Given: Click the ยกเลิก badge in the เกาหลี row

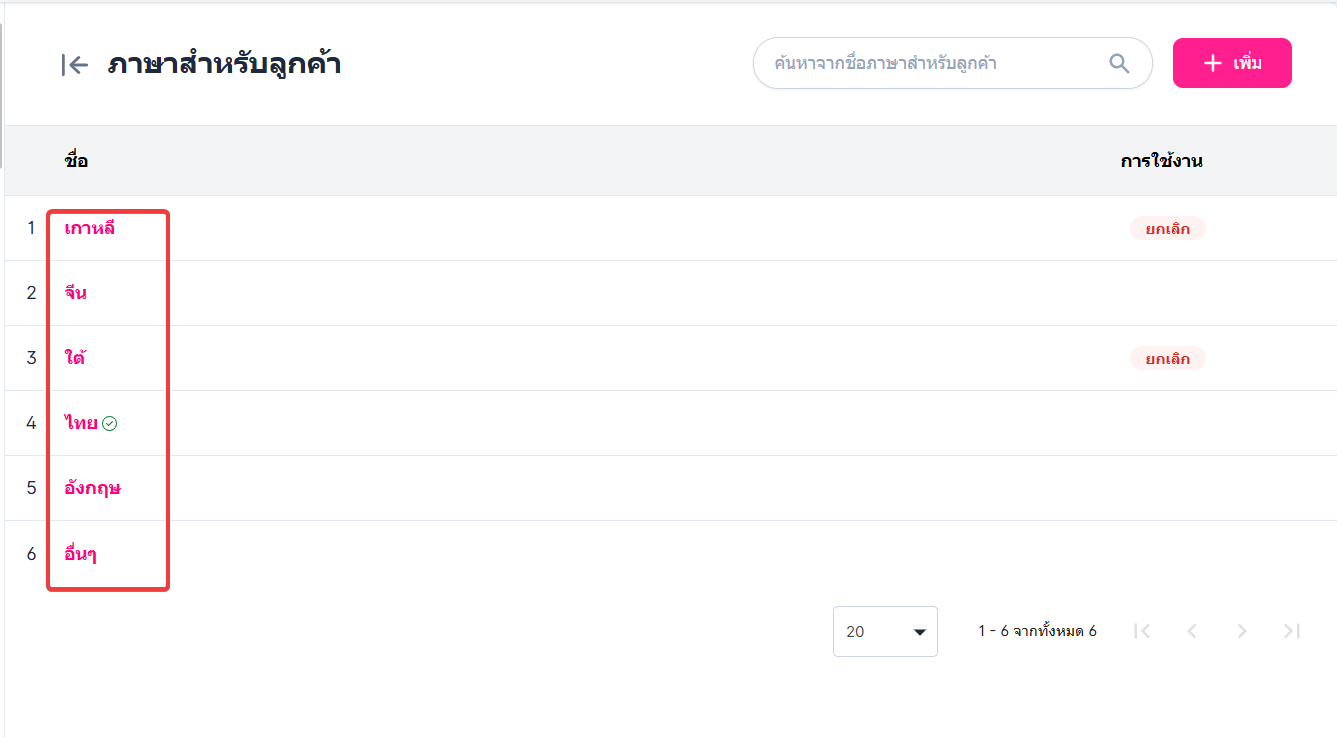Looking at the screenshot, I should pyautogui.click(x=1167, y=228).
